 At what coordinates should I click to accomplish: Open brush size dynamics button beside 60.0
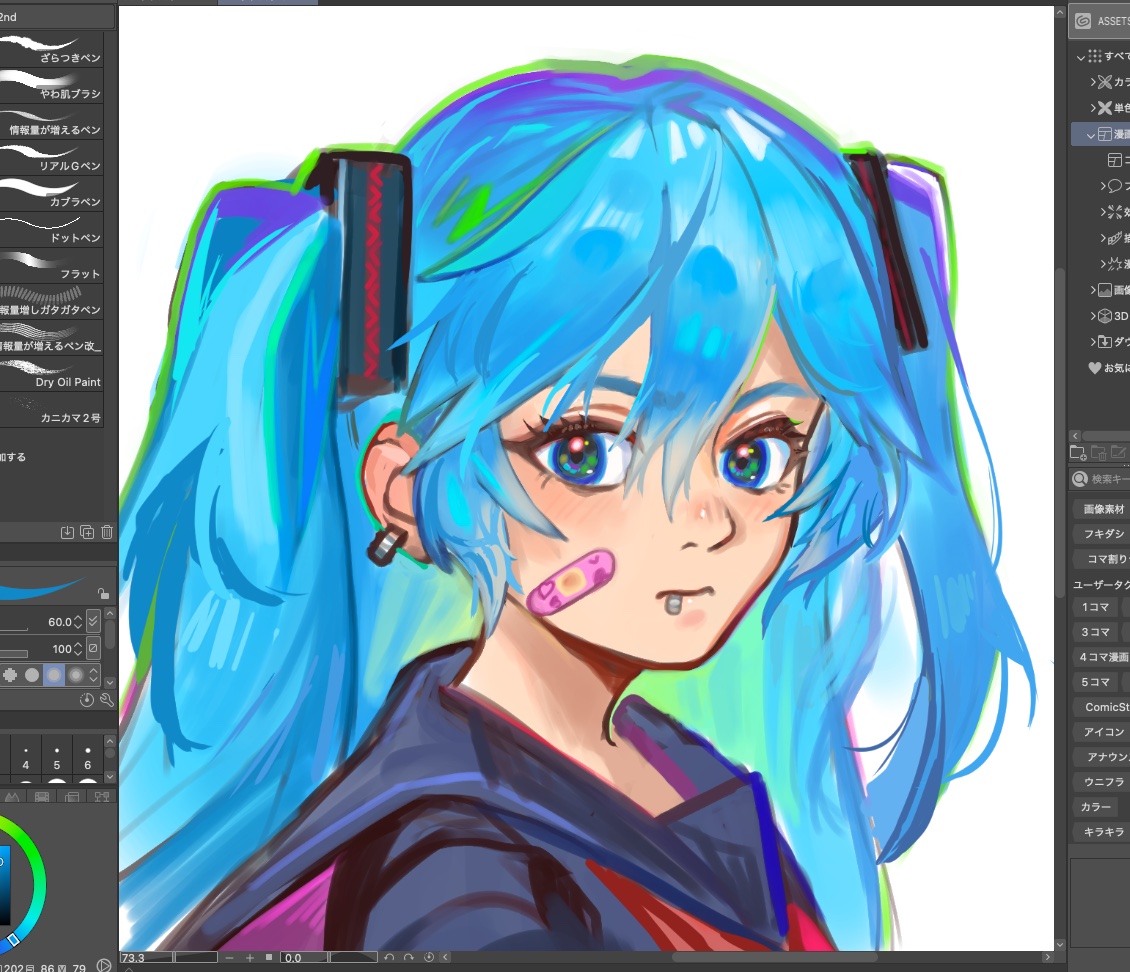click(x=93, y=621)
